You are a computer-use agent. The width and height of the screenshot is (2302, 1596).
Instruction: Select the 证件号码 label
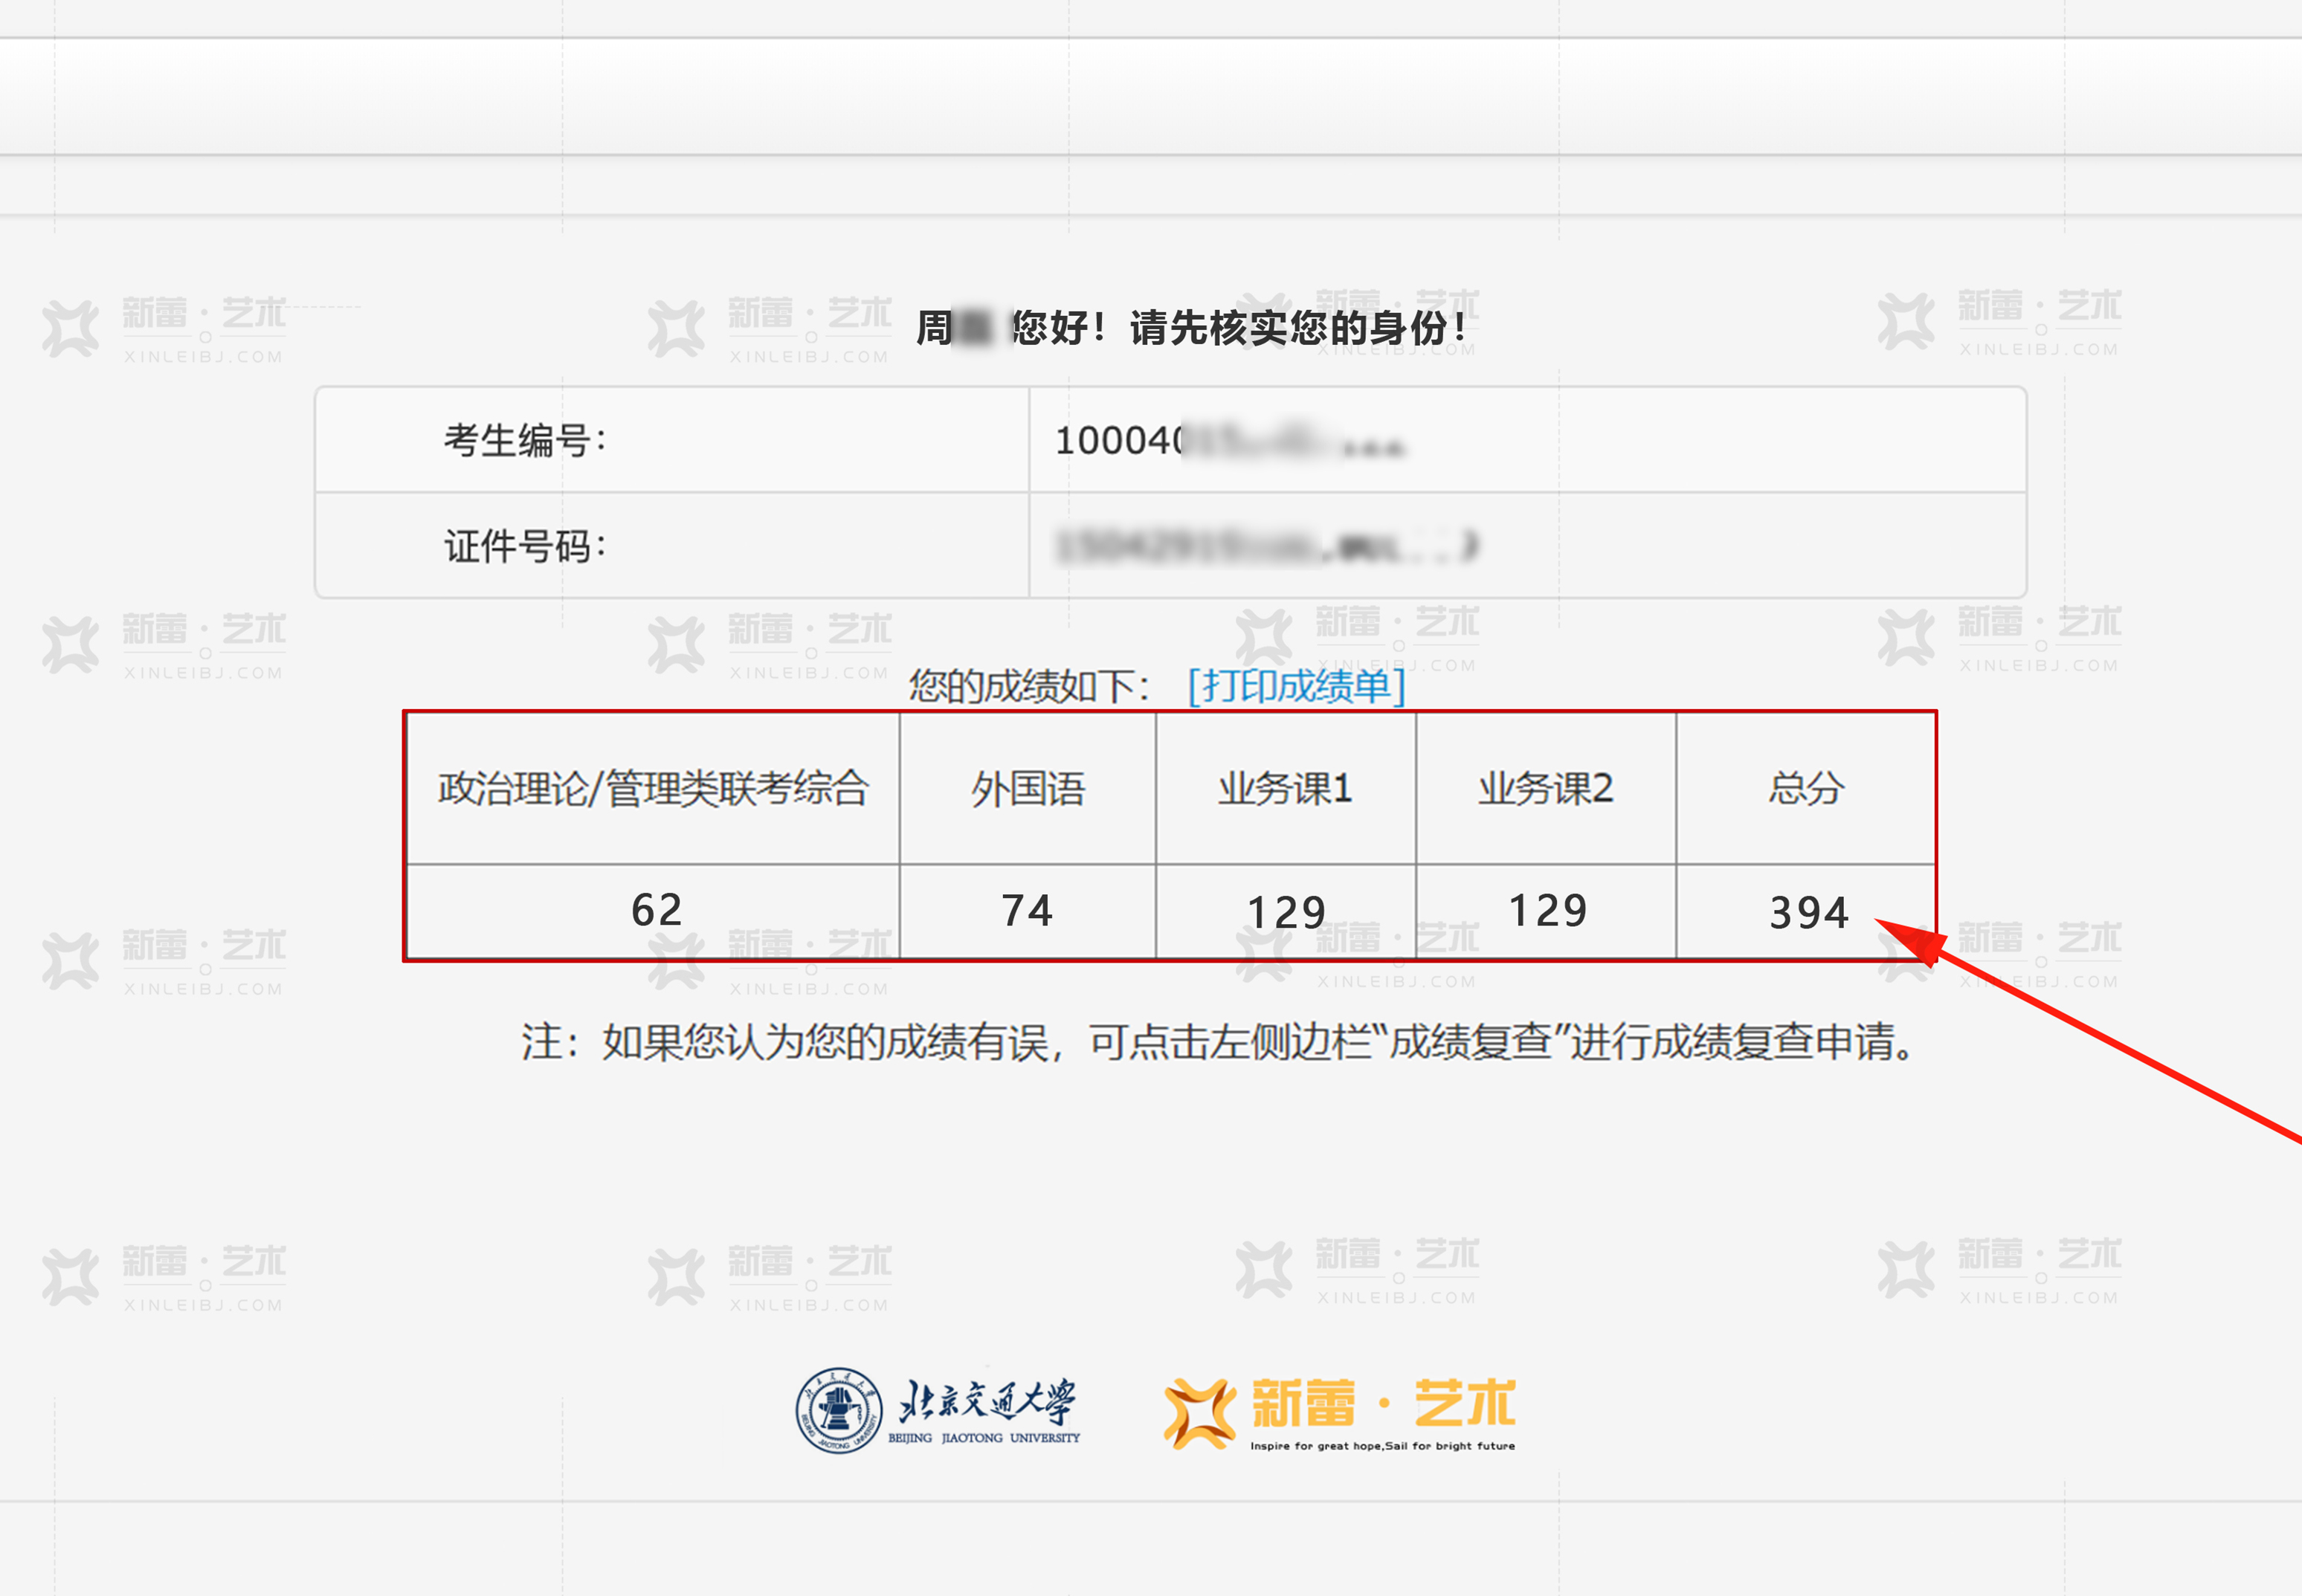click(x=525, y=546)
